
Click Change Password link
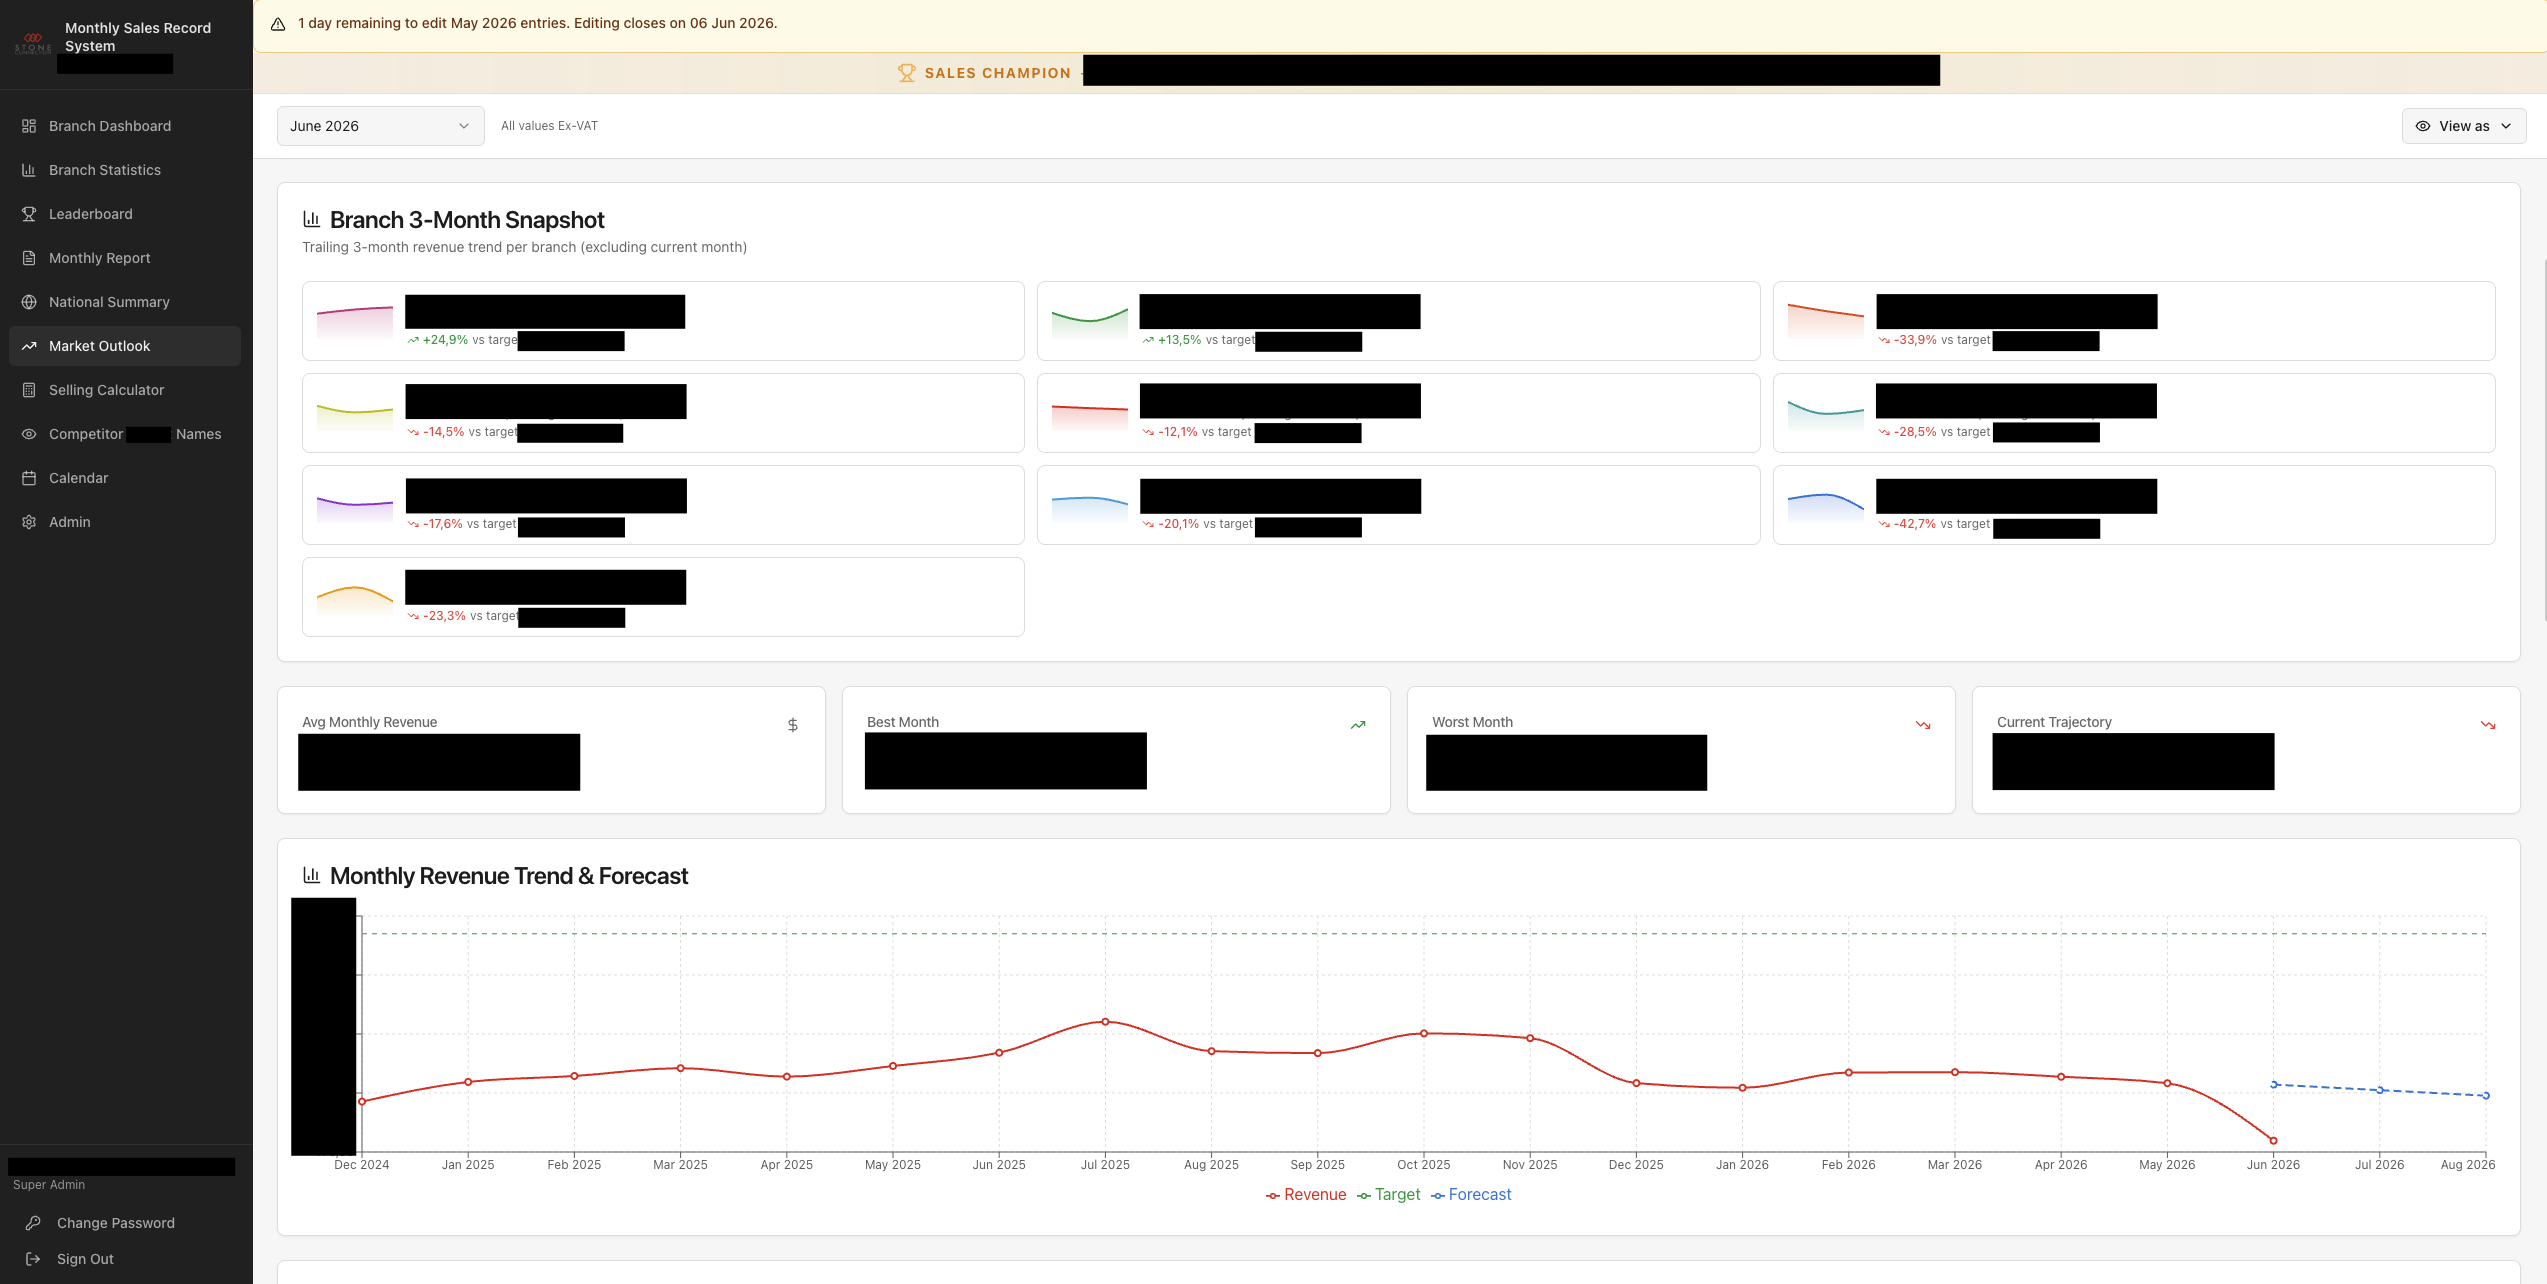[x=116, y=1223]
